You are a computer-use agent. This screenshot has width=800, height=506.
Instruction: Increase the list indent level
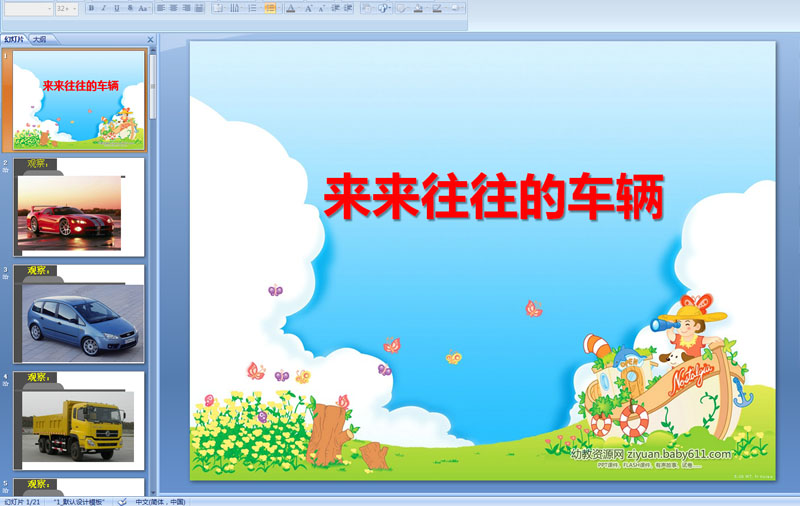pyautogui.click(x=348, y=8)
